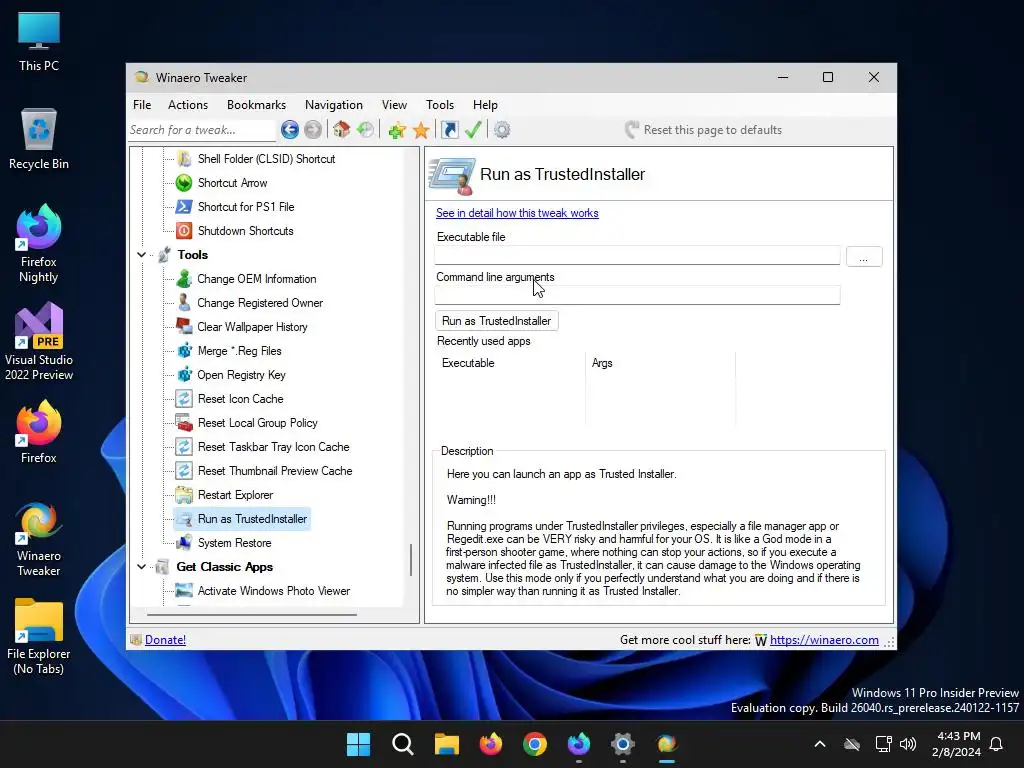The width and height of the screenshot is (1024, 768).
Task: Click the Donate! link
Action: click(165, 640)
